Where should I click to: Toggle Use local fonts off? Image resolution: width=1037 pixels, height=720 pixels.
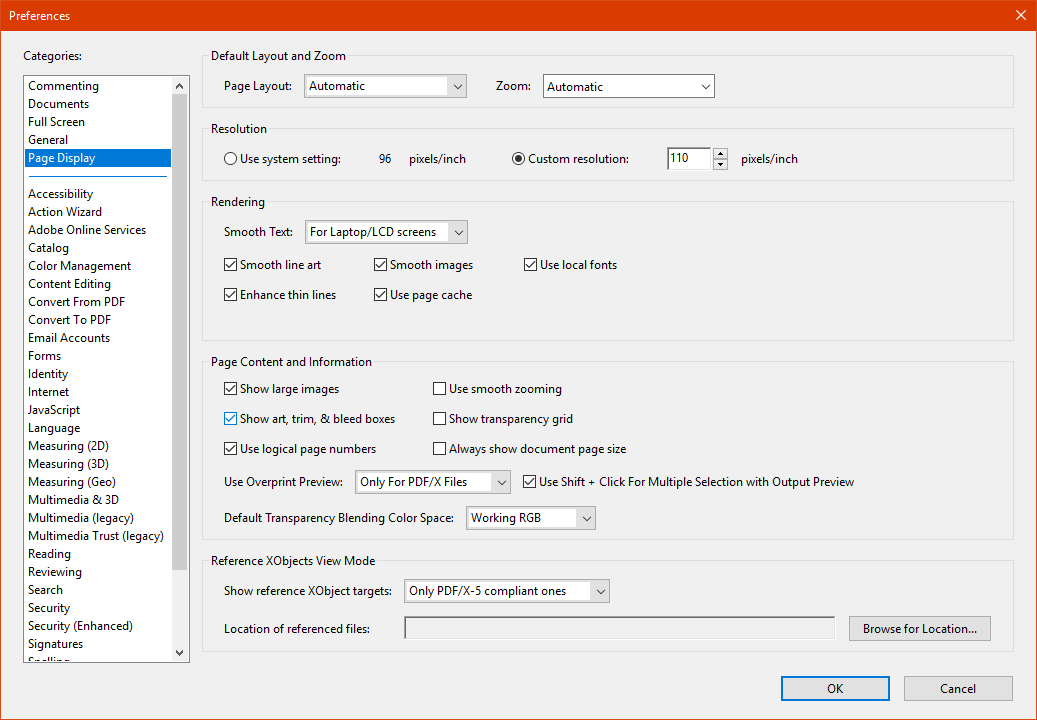point(530,264)
